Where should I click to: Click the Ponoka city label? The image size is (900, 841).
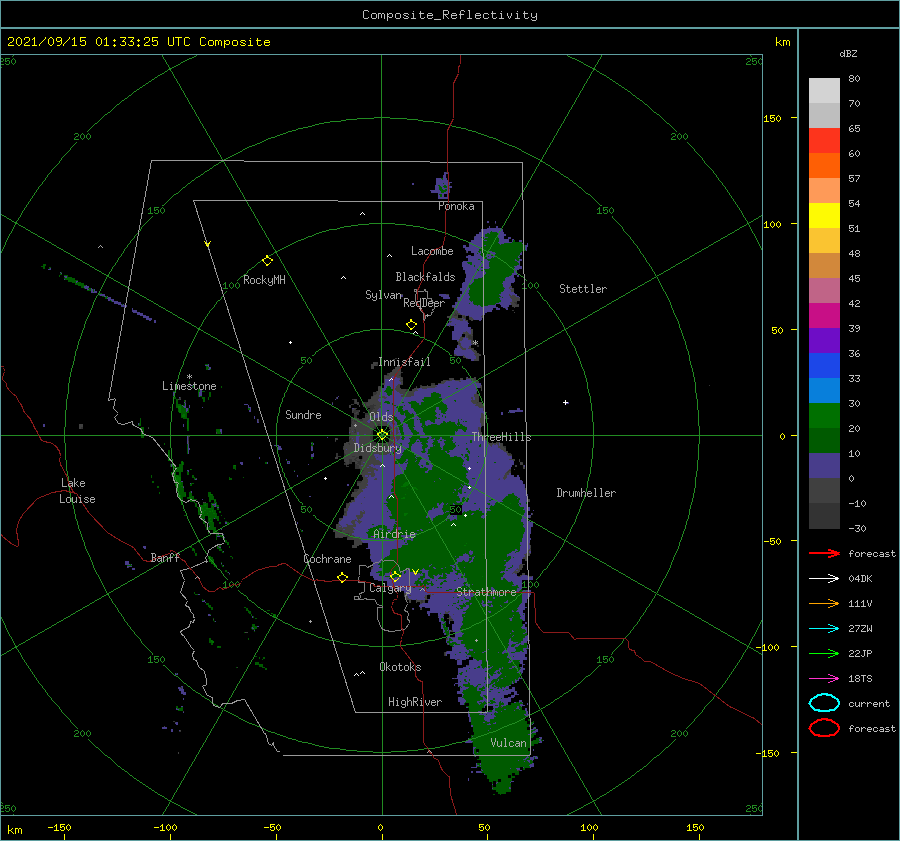point(456,206)
